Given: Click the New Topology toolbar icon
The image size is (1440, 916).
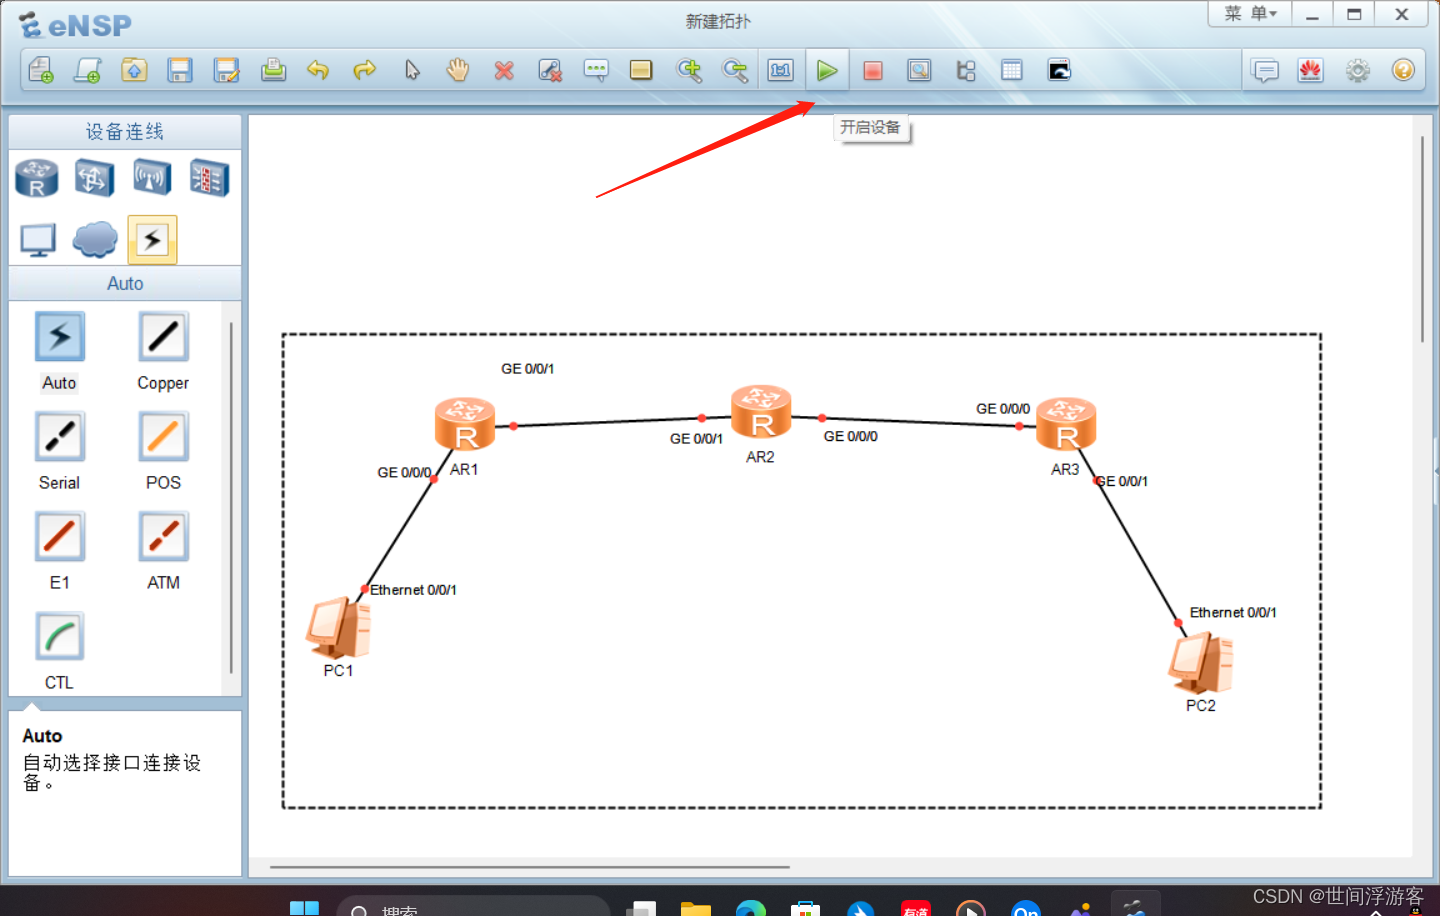Looking at the screenshot, I should click(x=41, y=70).
